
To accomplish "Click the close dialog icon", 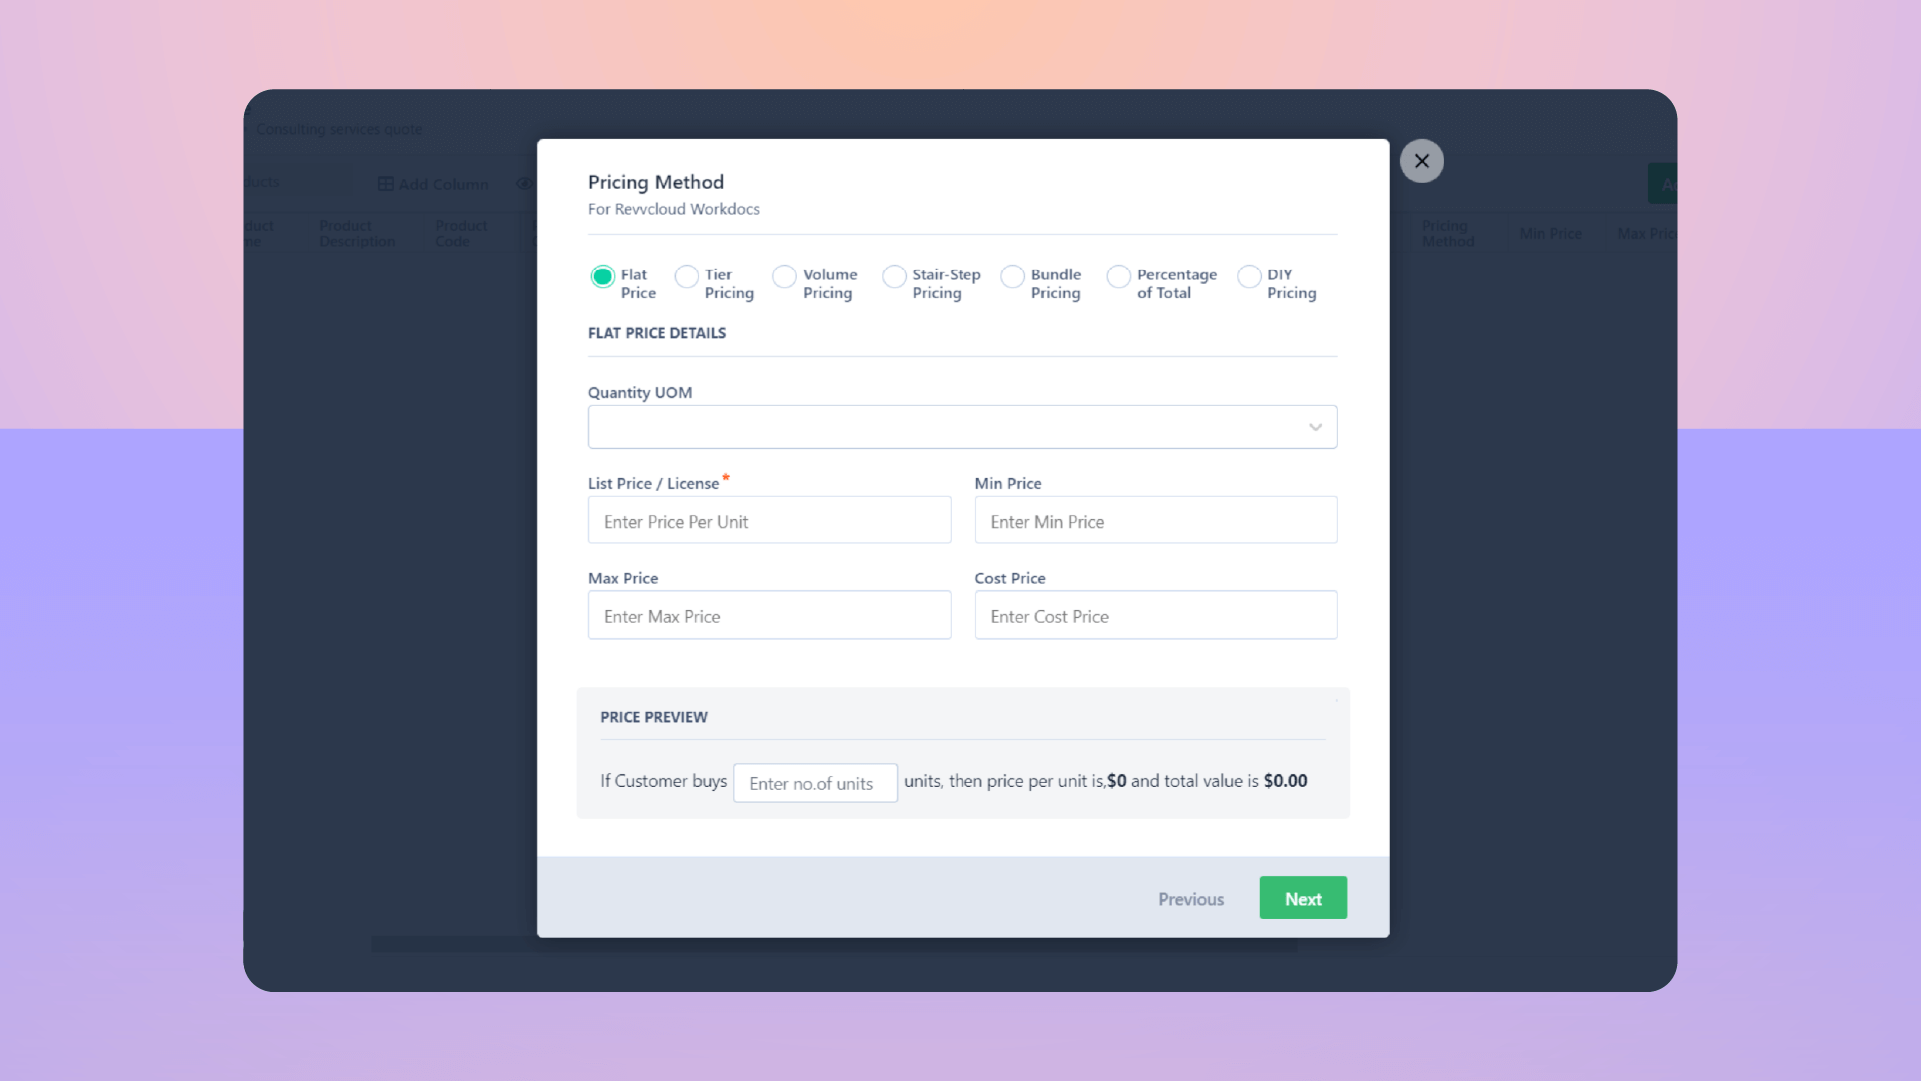I will [x=1420, y=160].
